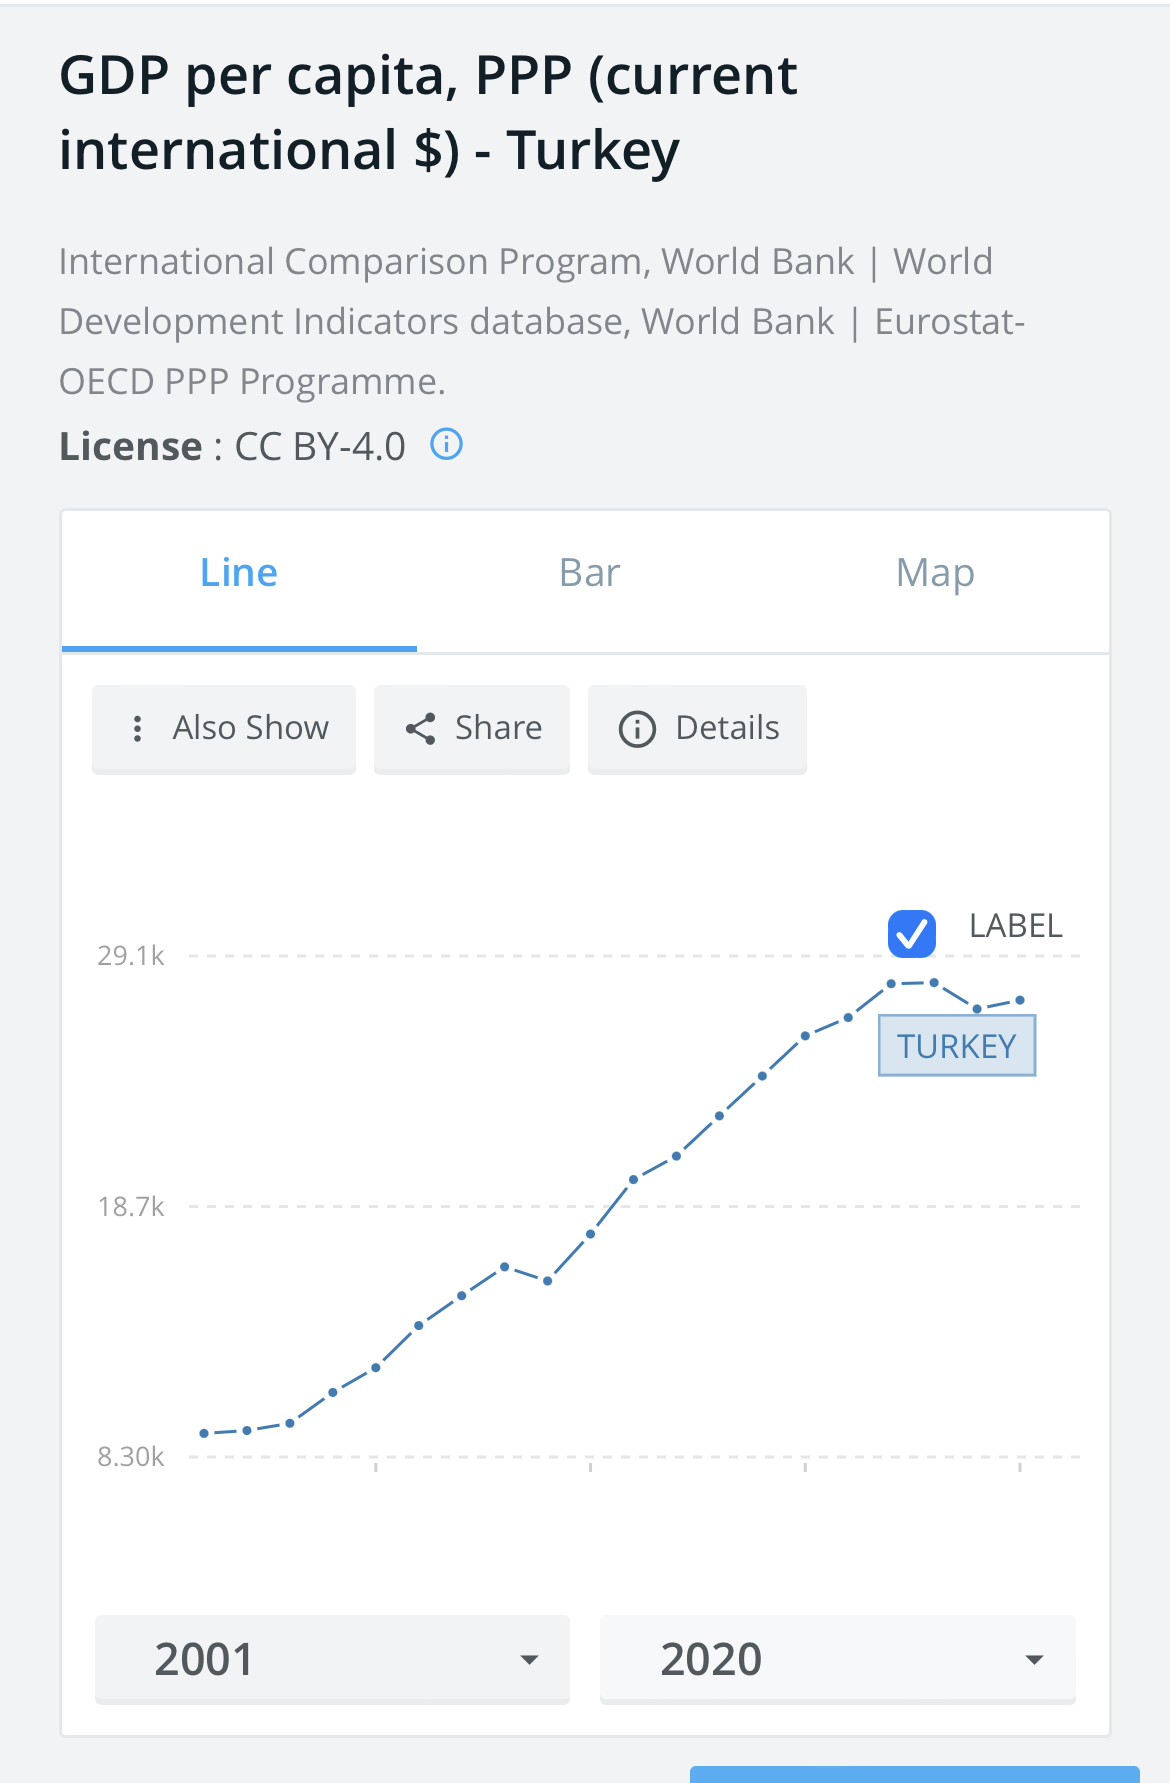1170x1783 pixels.
Task: Click the Share button
Action: (472, 728)
